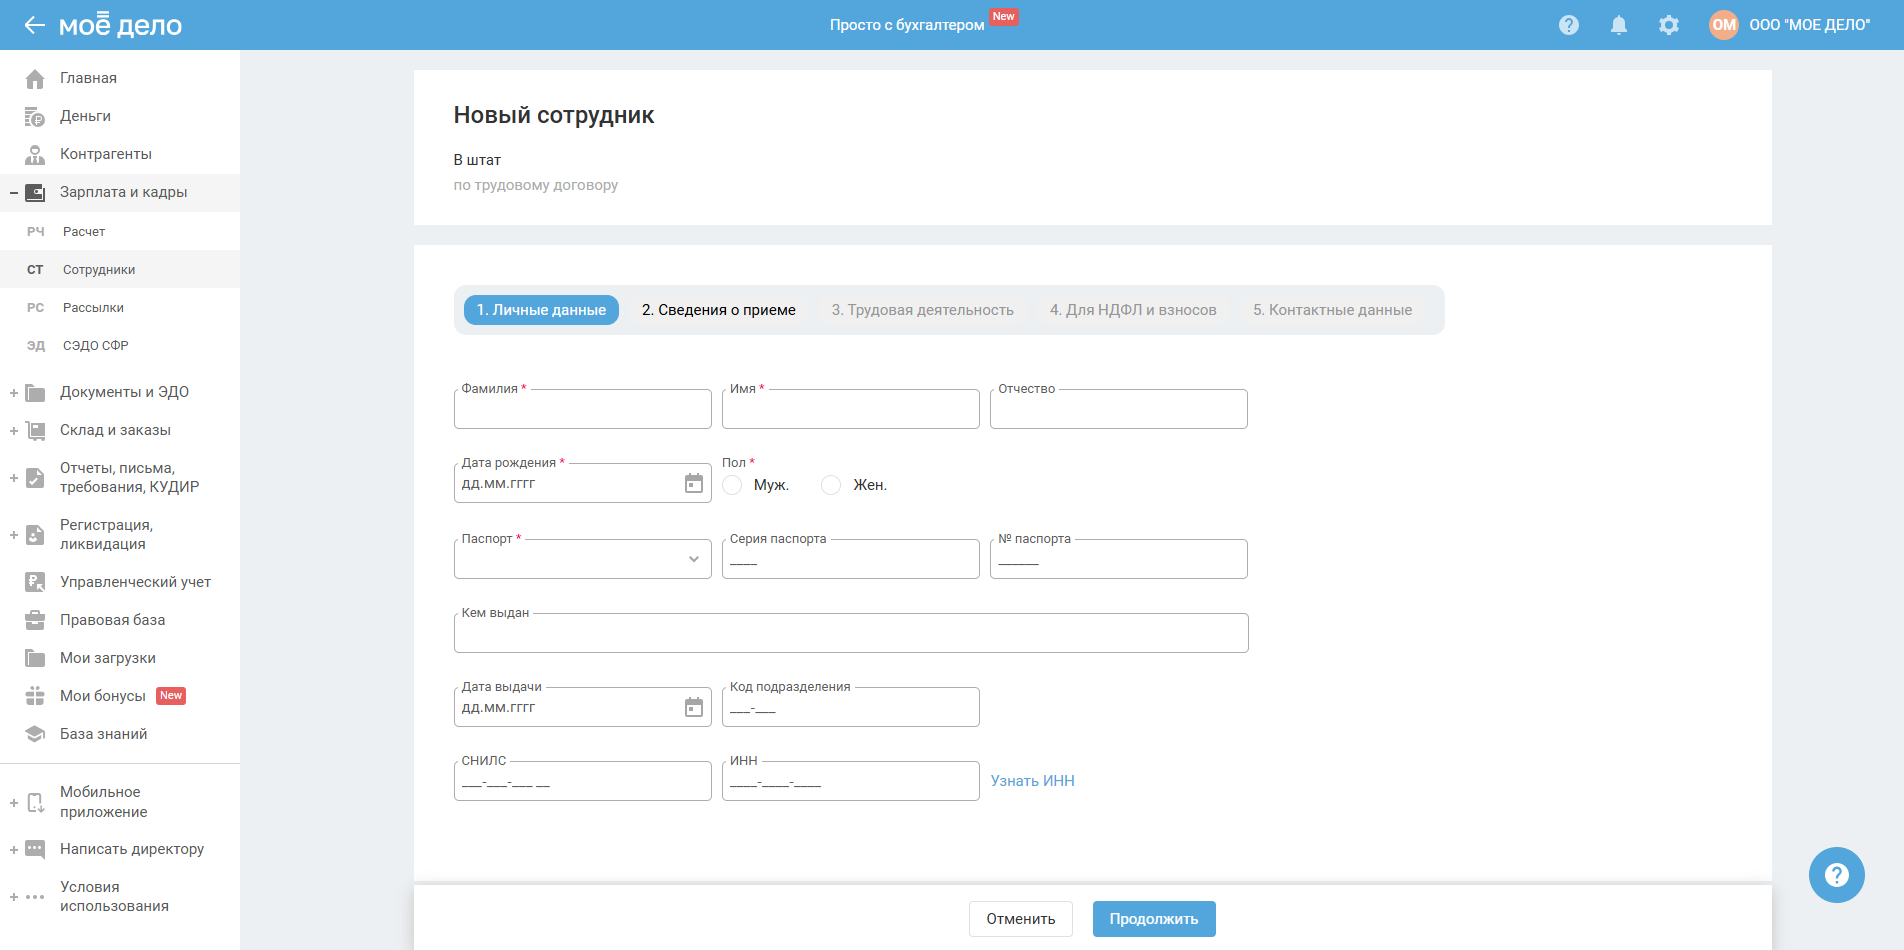Open Расчет in sidebar menu
1904x950 pixels.
(84, 232)
